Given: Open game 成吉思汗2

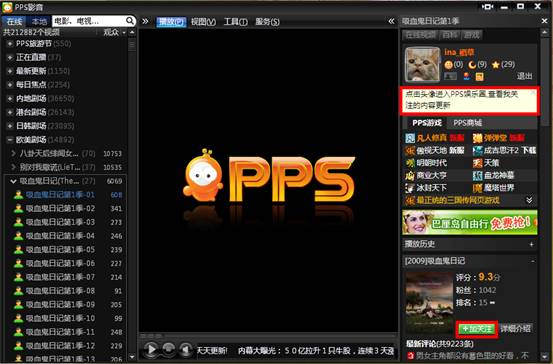Looking at the screenshot, I should coord(501,151).
